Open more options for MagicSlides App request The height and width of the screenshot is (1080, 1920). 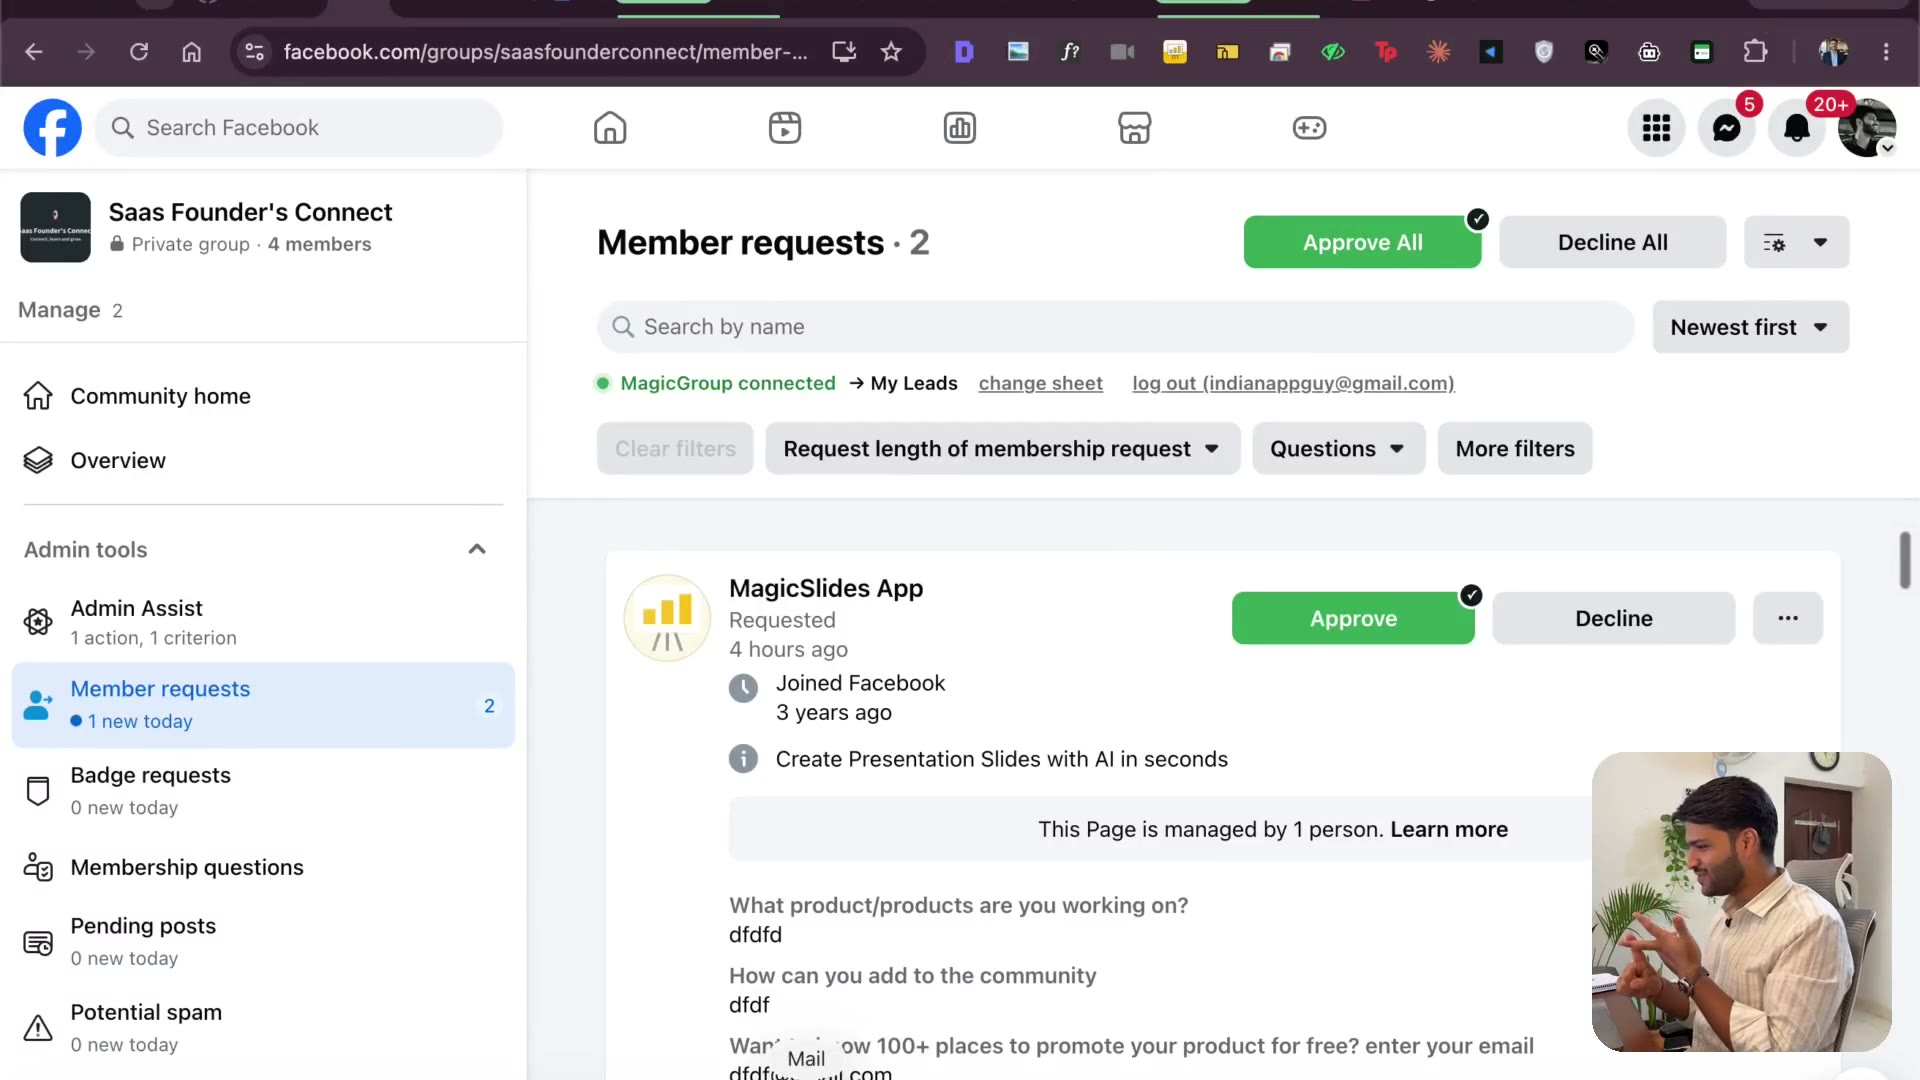click(1788, 618)
